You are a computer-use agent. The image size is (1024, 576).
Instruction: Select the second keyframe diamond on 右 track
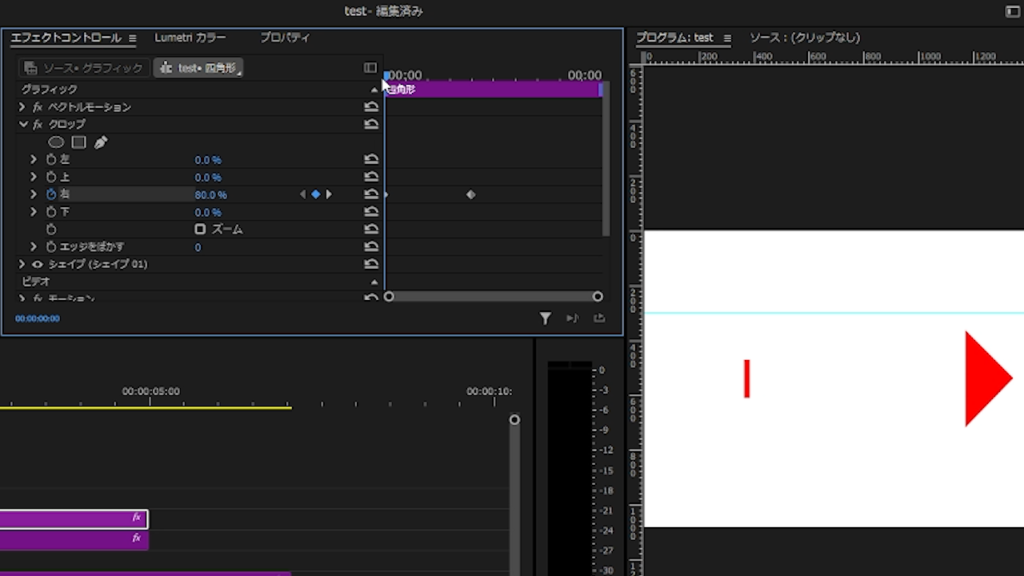tap(471, 195)
